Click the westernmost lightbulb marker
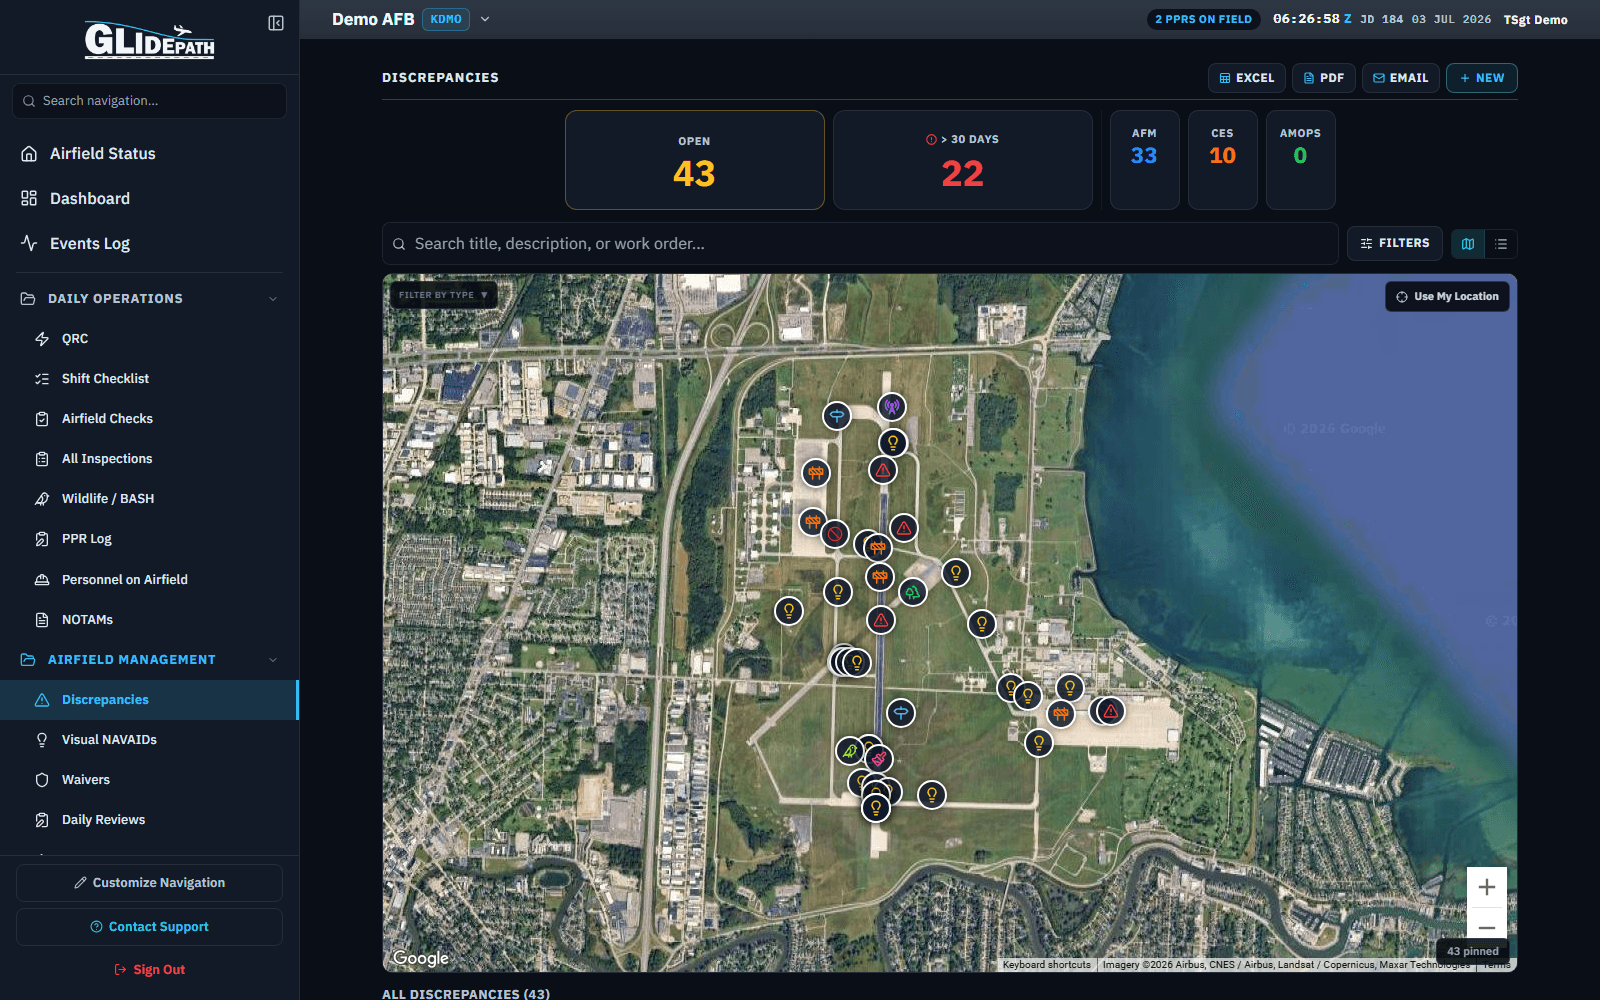This screenshot has height=1000, width=1600. 789,610
